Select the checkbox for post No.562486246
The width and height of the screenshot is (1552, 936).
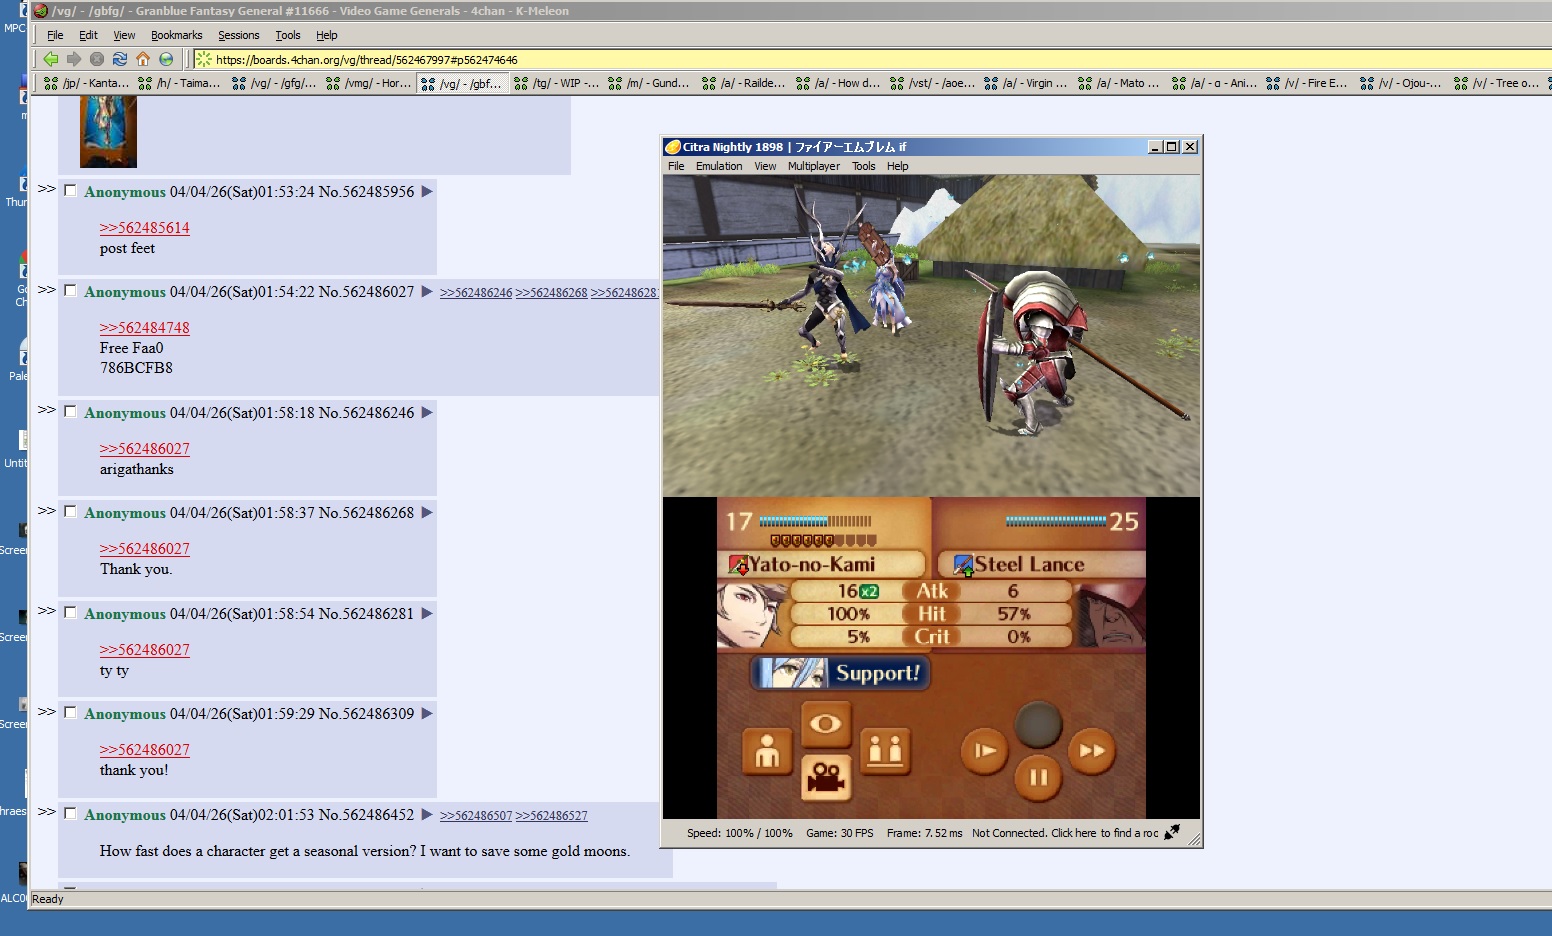click(x=70, y=412)
